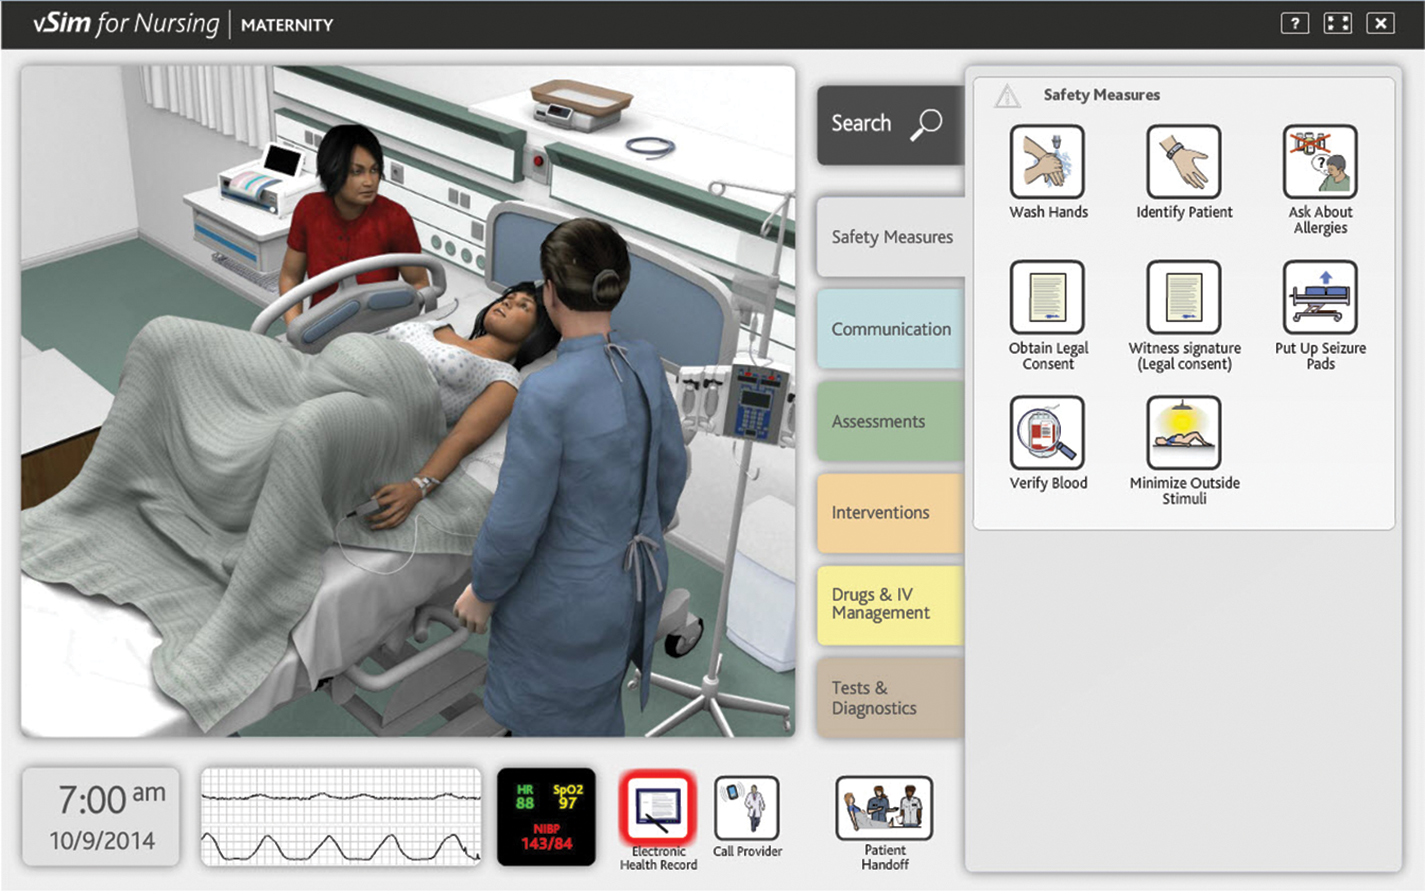
Task: Open the help question mark button
Action: 1294,22
